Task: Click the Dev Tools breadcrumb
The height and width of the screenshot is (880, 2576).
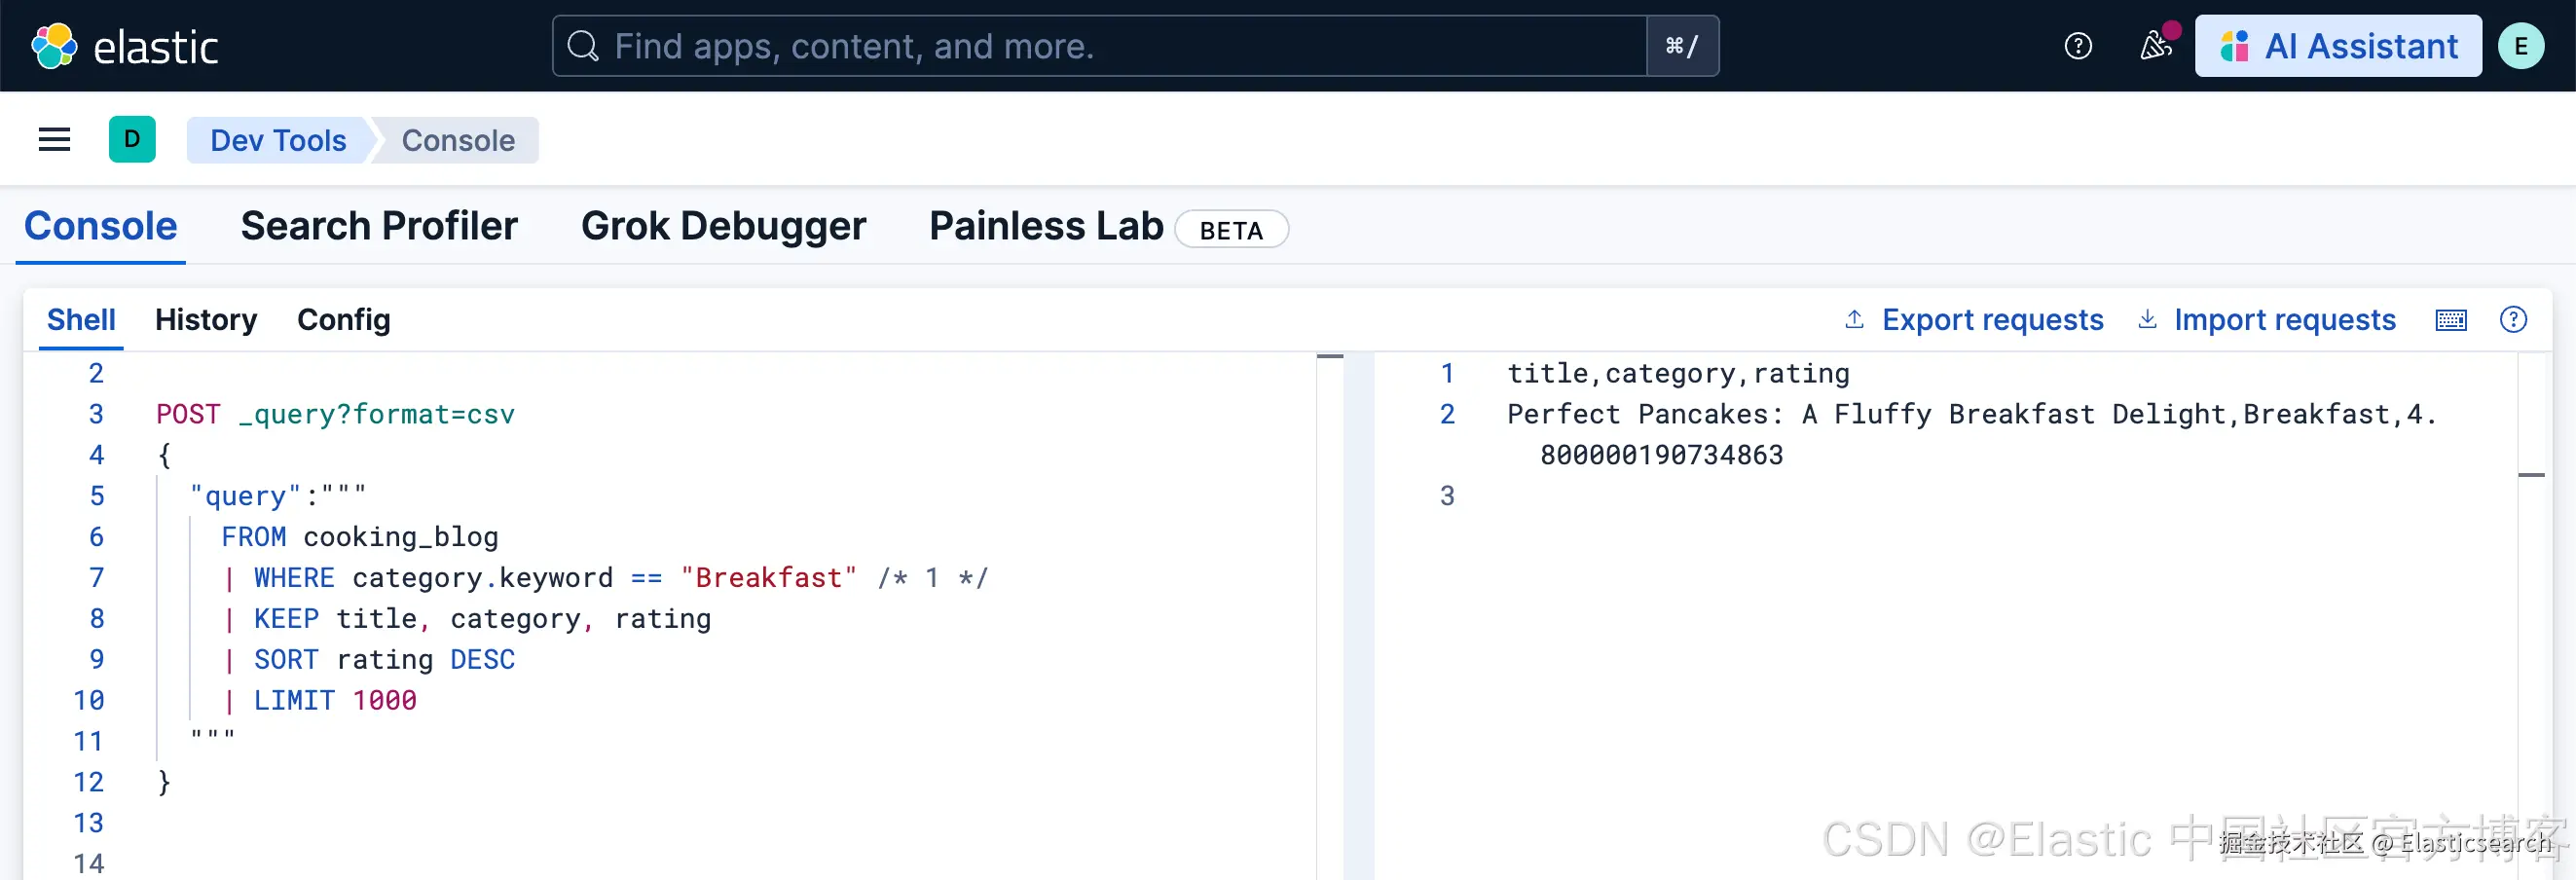Action: coord(278,140)
